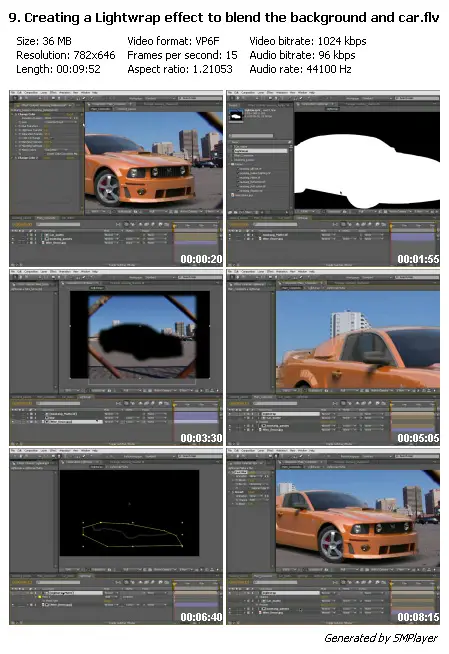Click the 00:08:15 timestamp label
This screenshot has height=654, width=449.
click(x=418, y=617)
